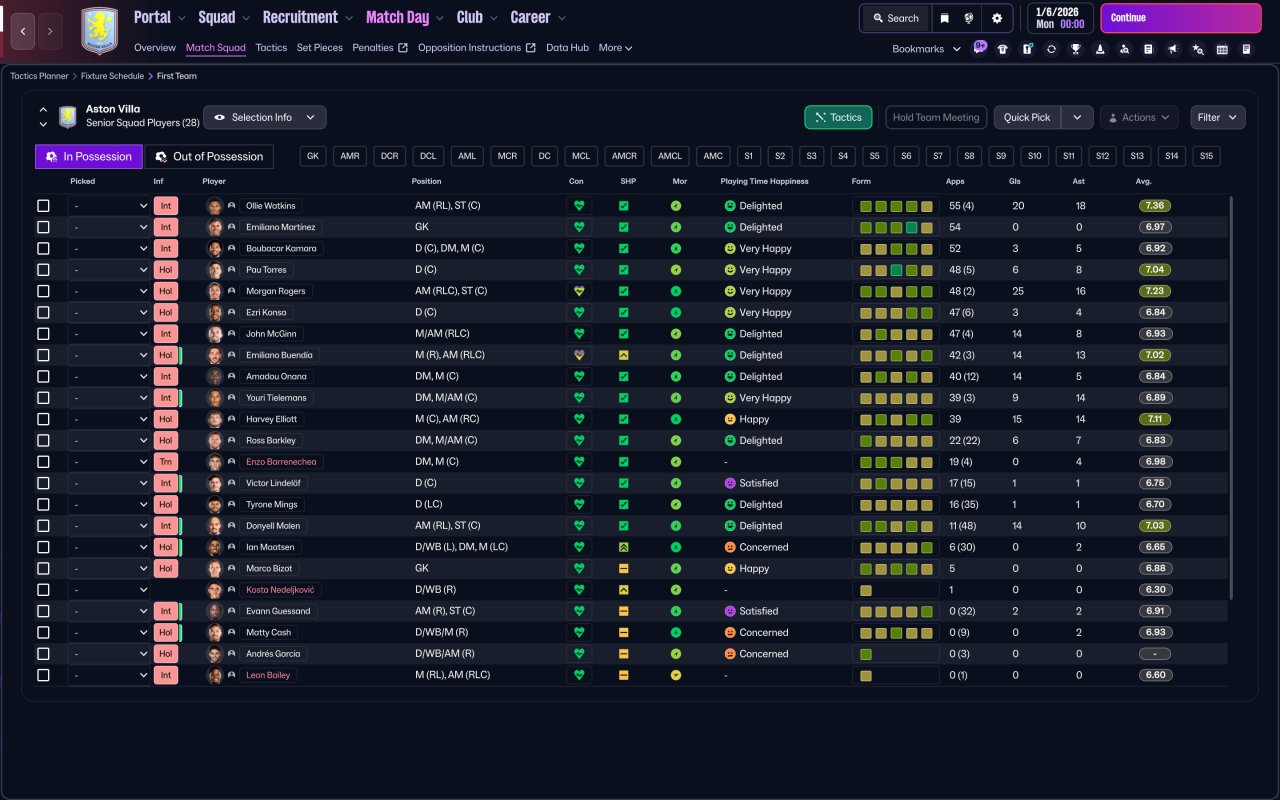Select Leon Bailey's row checkbox
This screenshot has height=800, width=1280.
(x=43, y=675)
